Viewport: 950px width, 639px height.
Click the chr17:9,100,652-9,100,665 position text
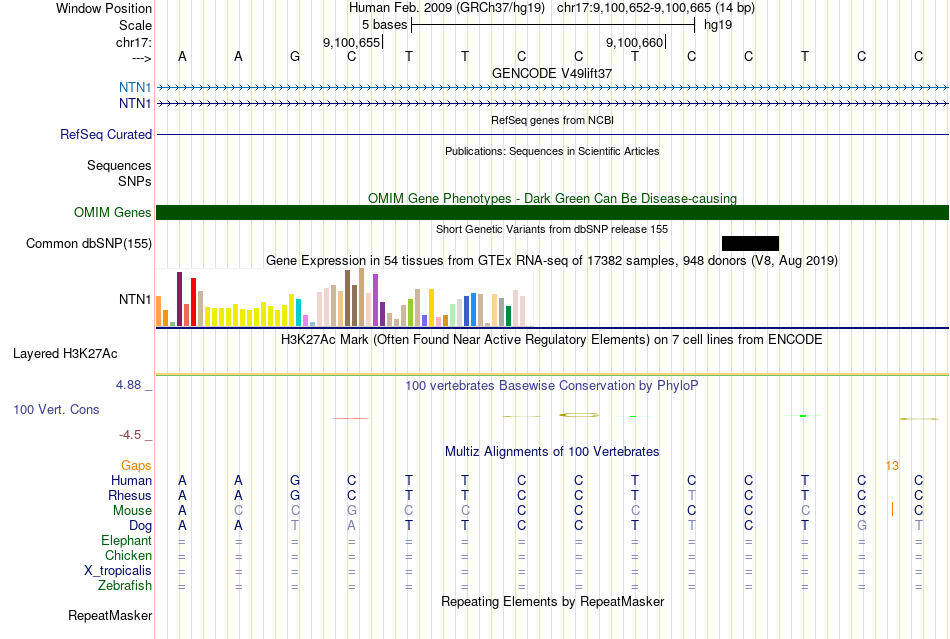tap(656, 8)
